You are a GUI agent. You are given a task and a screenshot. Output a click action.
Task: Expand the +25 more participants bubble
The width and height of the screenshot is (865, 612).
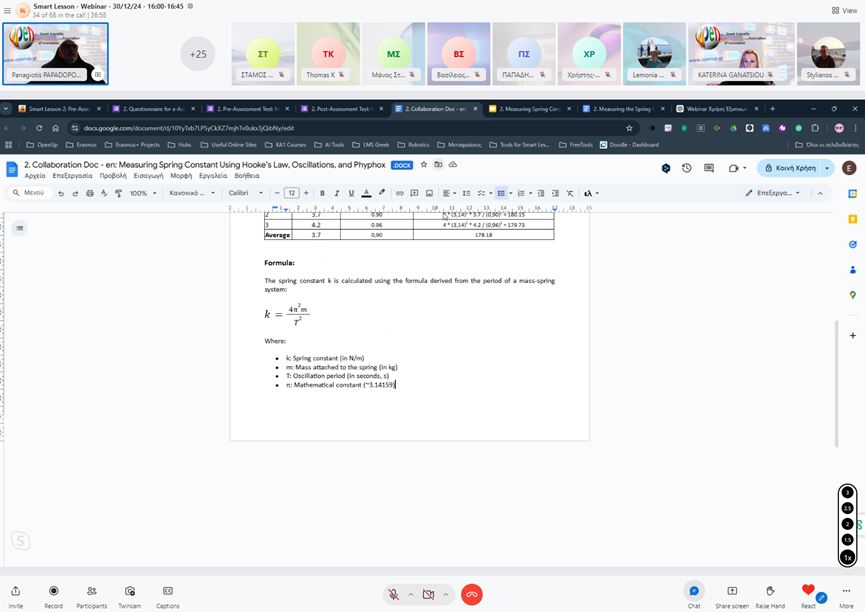click(x=198, y=54)
